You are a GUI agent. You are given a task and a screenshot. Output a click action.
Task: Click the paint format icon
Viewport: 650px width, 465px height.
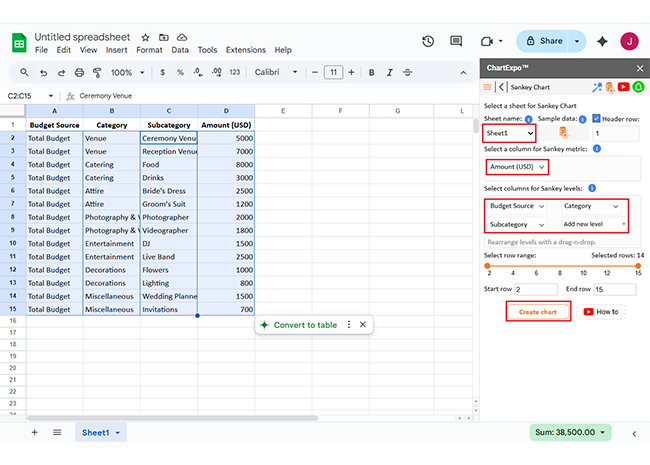(97, 73)
